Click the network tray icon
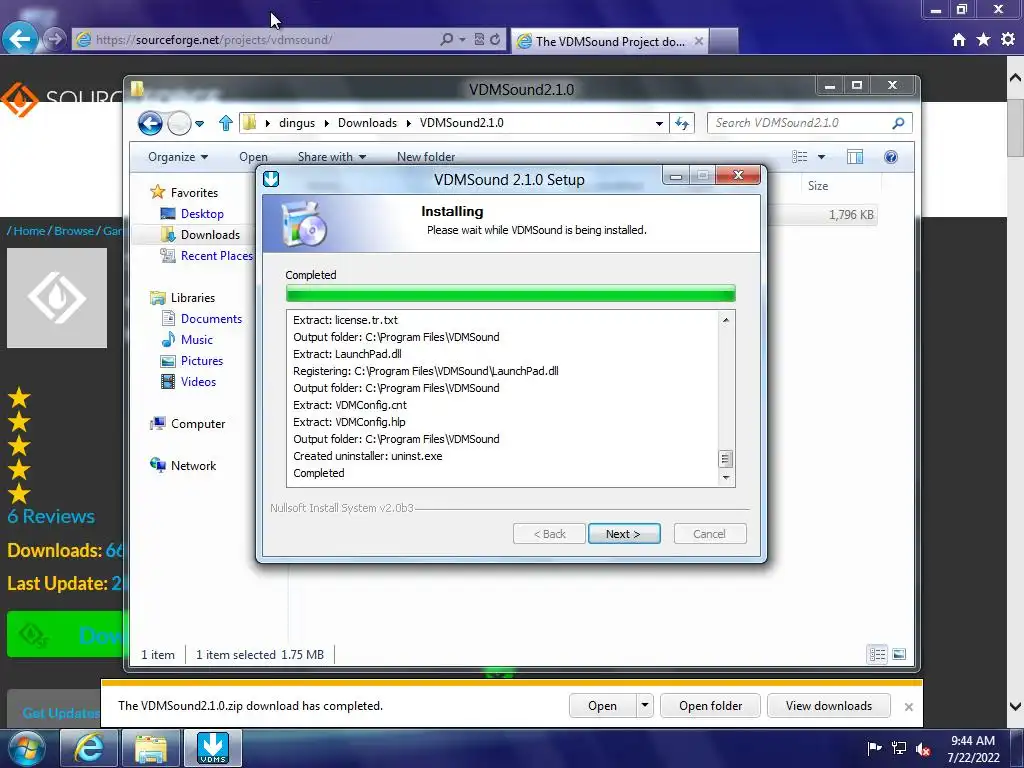The image size is (1024, 768). (899, 748)
